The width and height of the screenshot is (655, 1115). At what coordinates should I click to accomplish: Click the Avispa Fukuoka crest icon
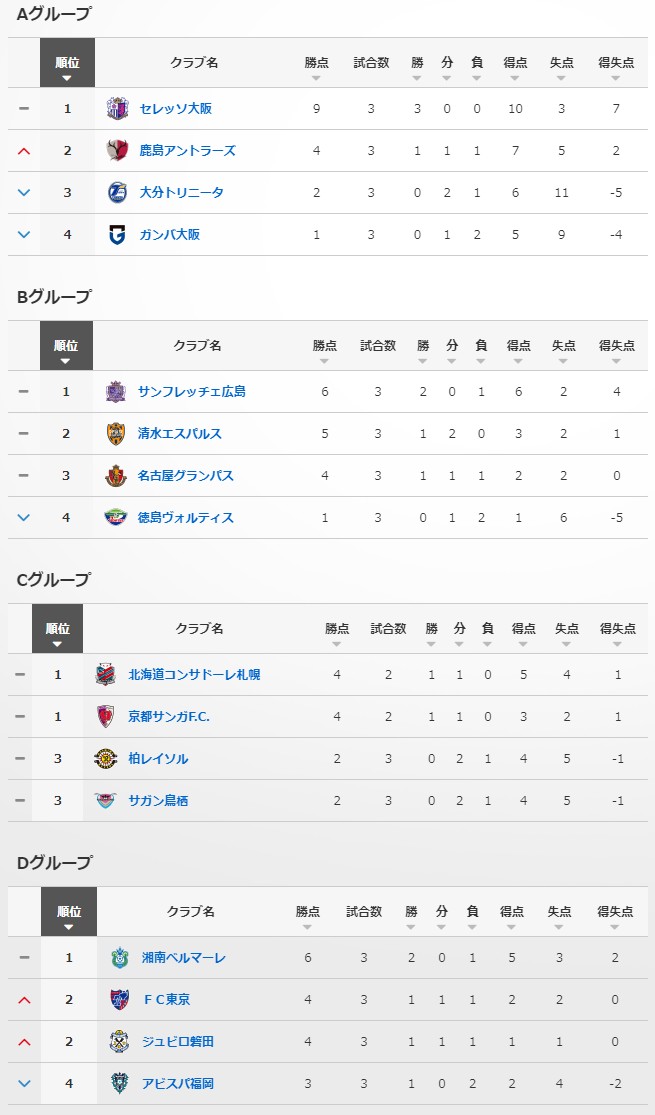pos(120,1084)
